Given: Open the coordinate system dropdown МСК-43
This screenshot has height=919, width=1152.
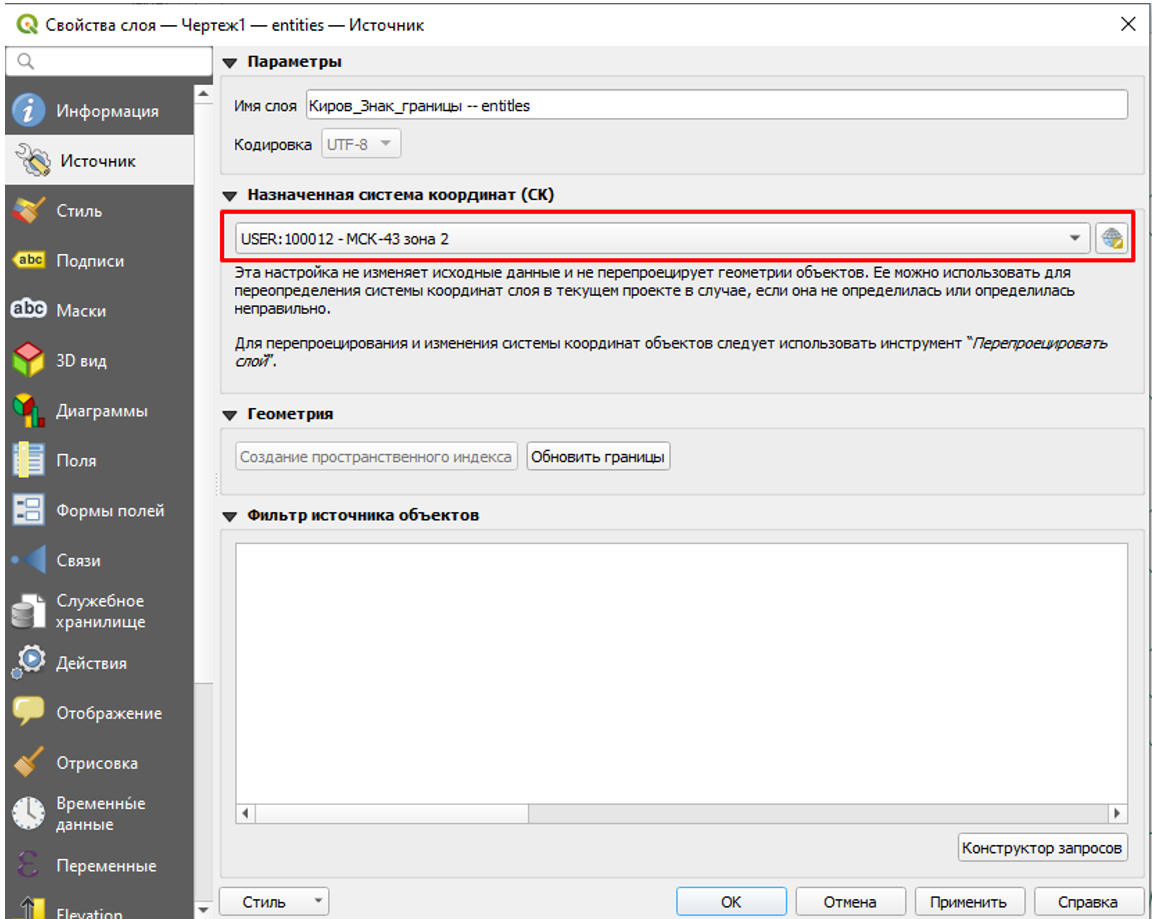Looking at the screenshot, I should click(662, 238).
